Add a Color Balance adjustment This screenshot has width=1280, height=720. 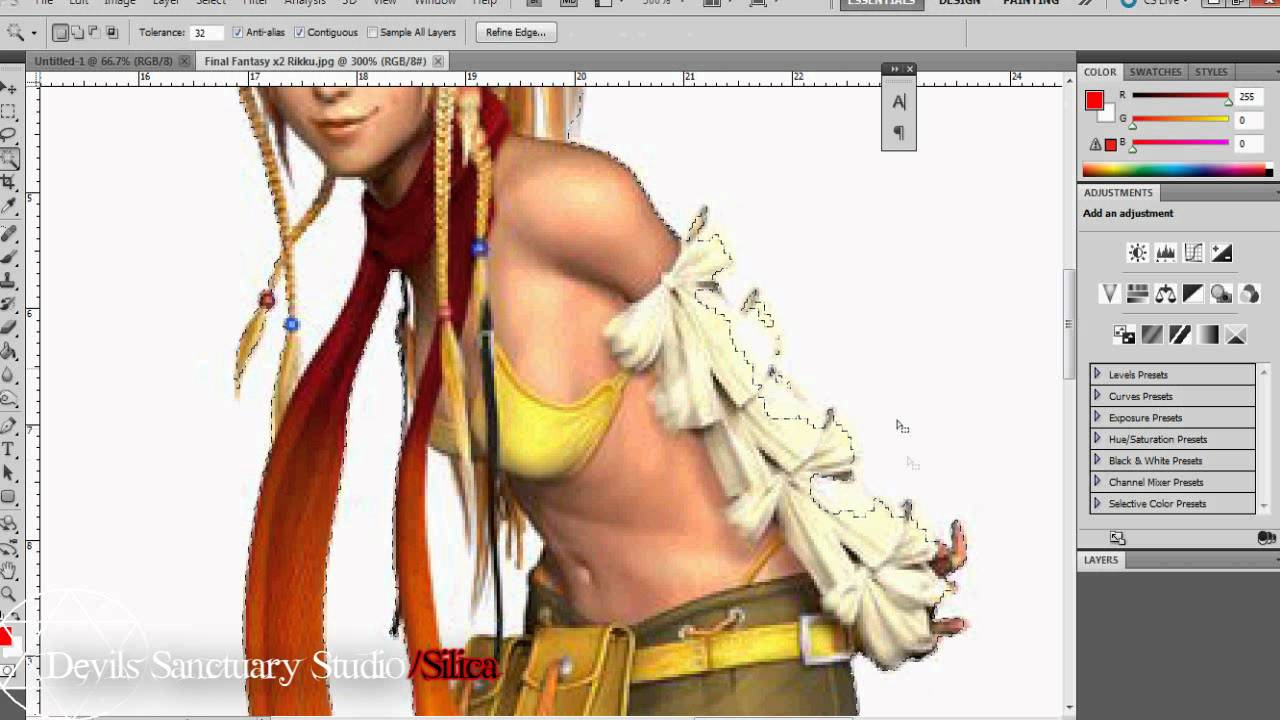click(x=1165, y=293)
